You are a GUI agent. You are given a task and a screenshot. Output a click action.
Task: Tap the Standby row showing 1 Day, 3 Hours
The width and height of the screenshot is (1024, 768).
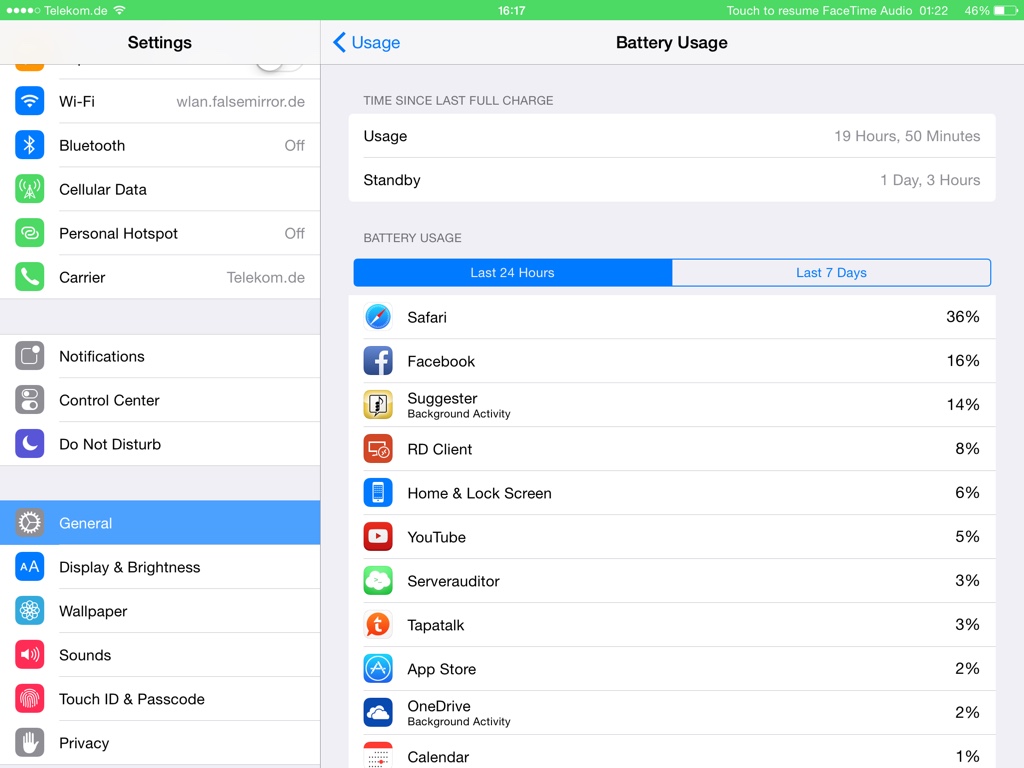(672, 180)
